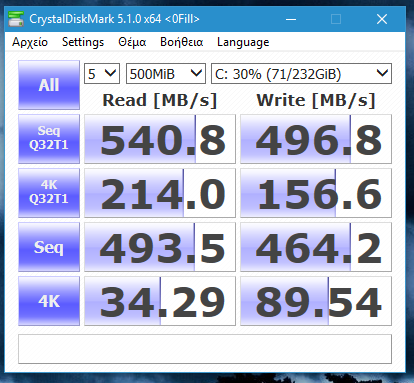Select the 156.6 4K Q32T1 write result
The image size is (414, 383).
[316, 193]
